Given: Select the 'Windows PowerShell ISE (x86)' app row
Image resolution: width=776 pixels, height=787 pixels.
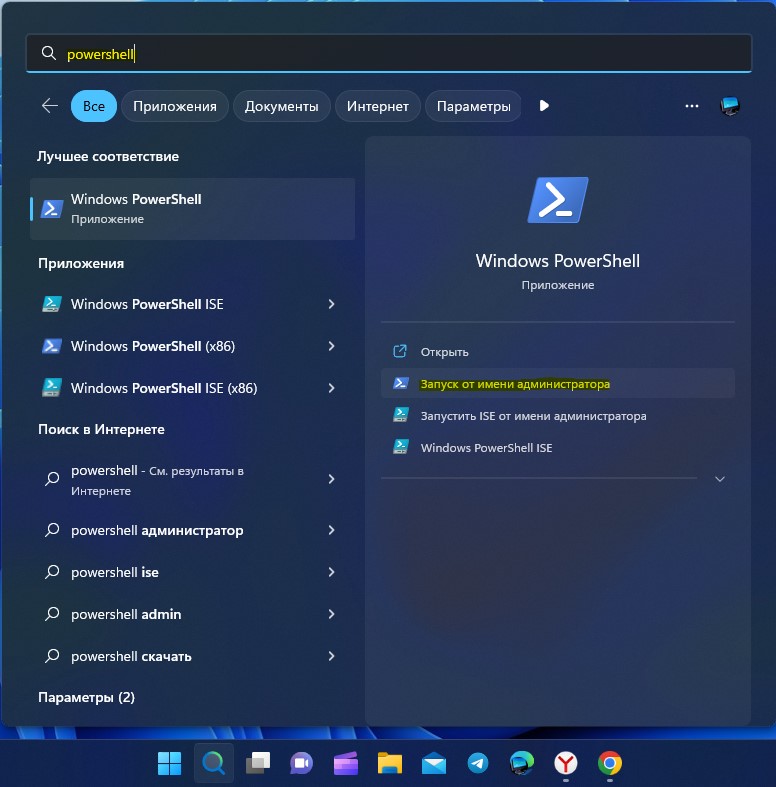Looking at the screenshot, I should pyautogui.click(x=193, y=388).
